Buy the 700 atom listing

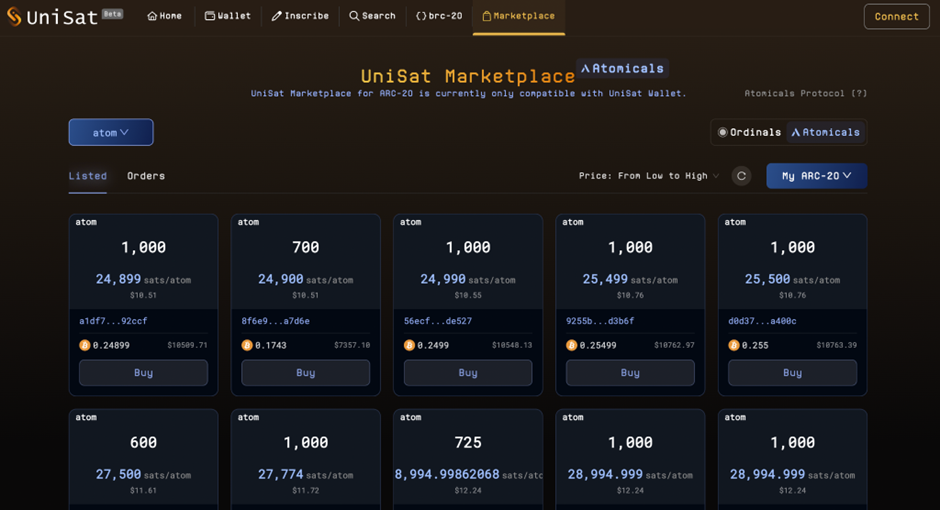(306, 373)
